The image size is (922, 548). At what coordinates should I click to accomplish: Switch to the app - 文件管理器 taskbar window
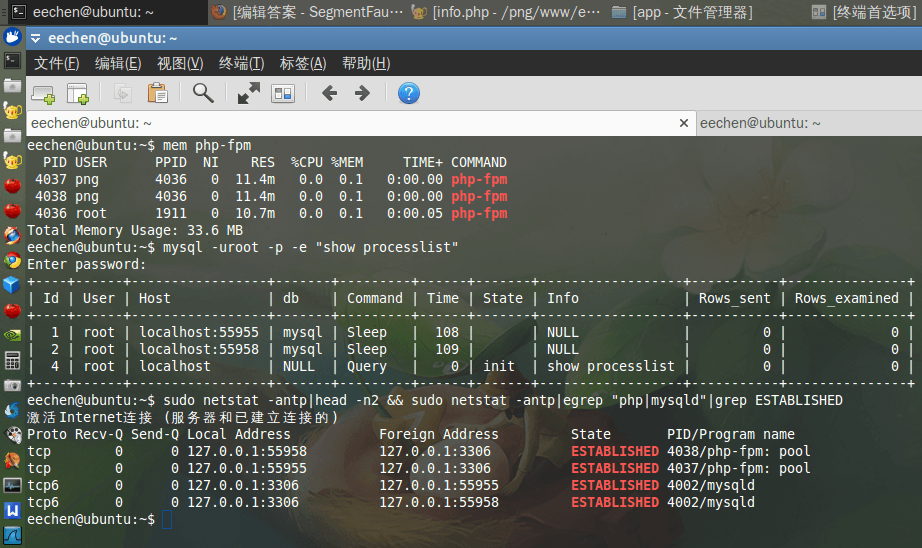(x=683, y=12)
